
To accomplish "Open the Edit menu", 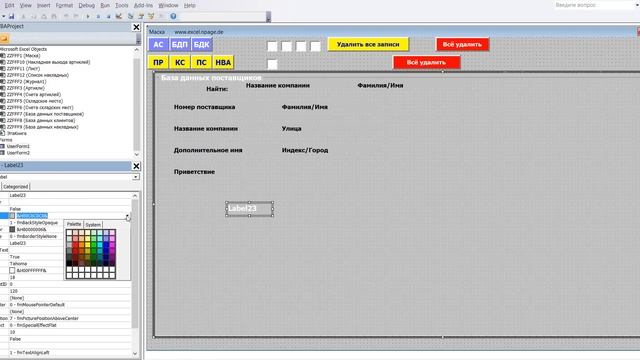I will pos(9,5).
